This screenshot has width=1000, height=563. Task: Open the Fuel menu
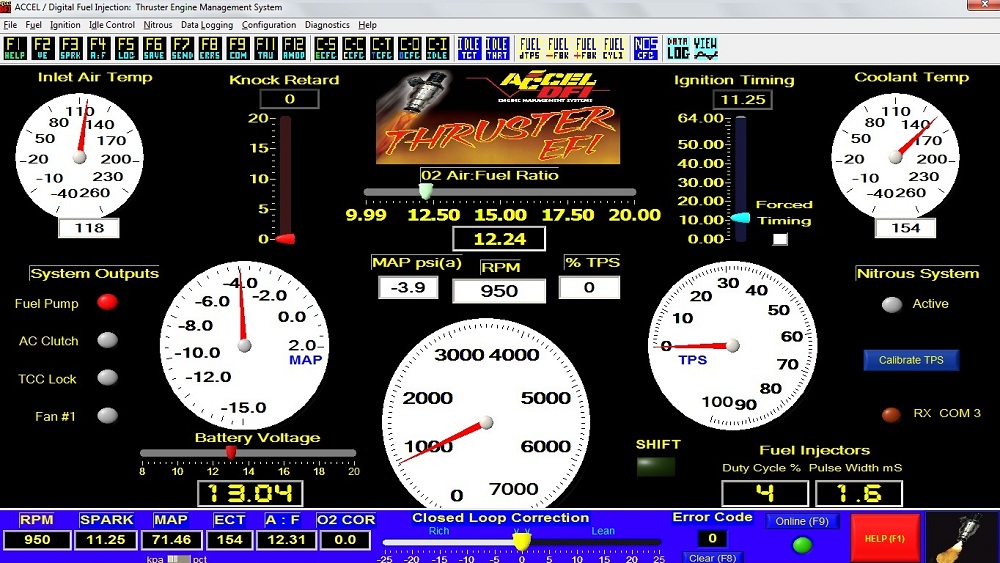pyautogui.click(x=33, y=25)
